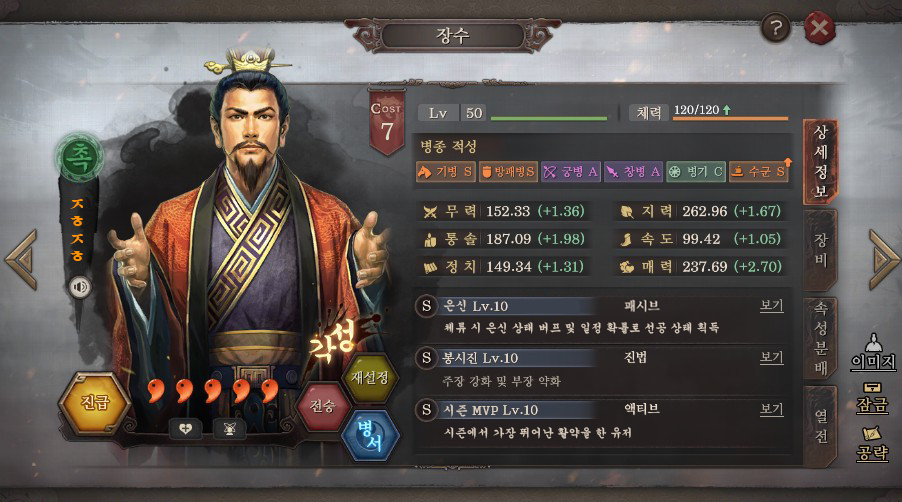Select the 수군 S troop type badge
Screen dimensions: 902x502
point(759,171)
